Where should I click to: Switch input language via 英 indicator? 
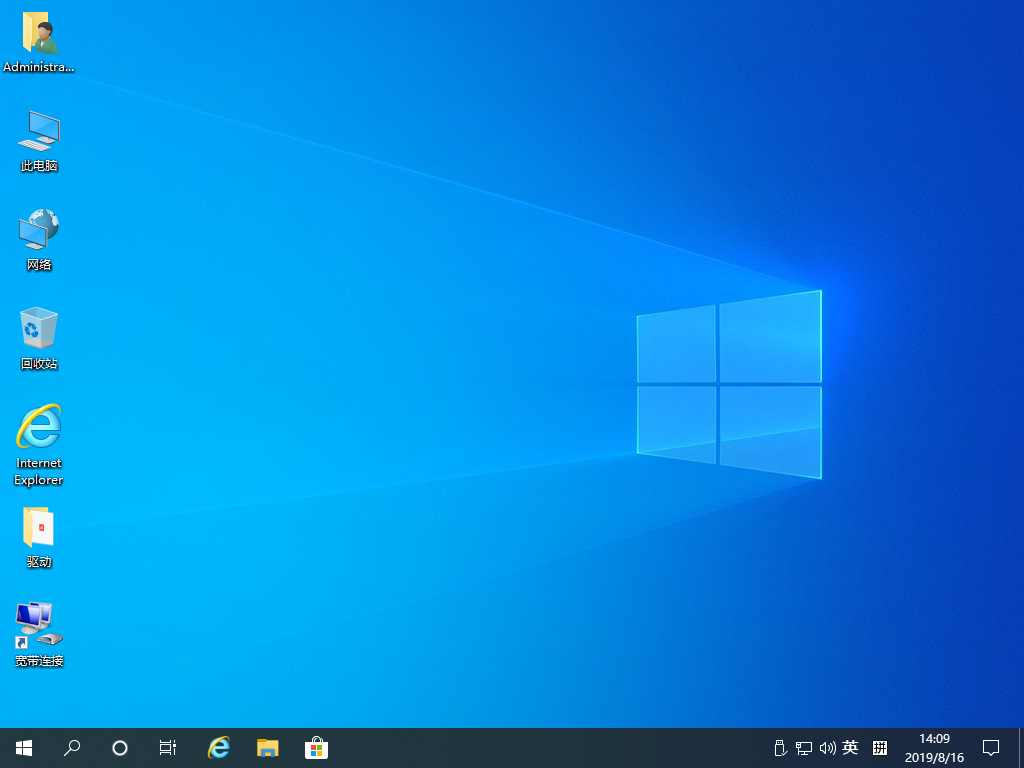pos(849,747)
